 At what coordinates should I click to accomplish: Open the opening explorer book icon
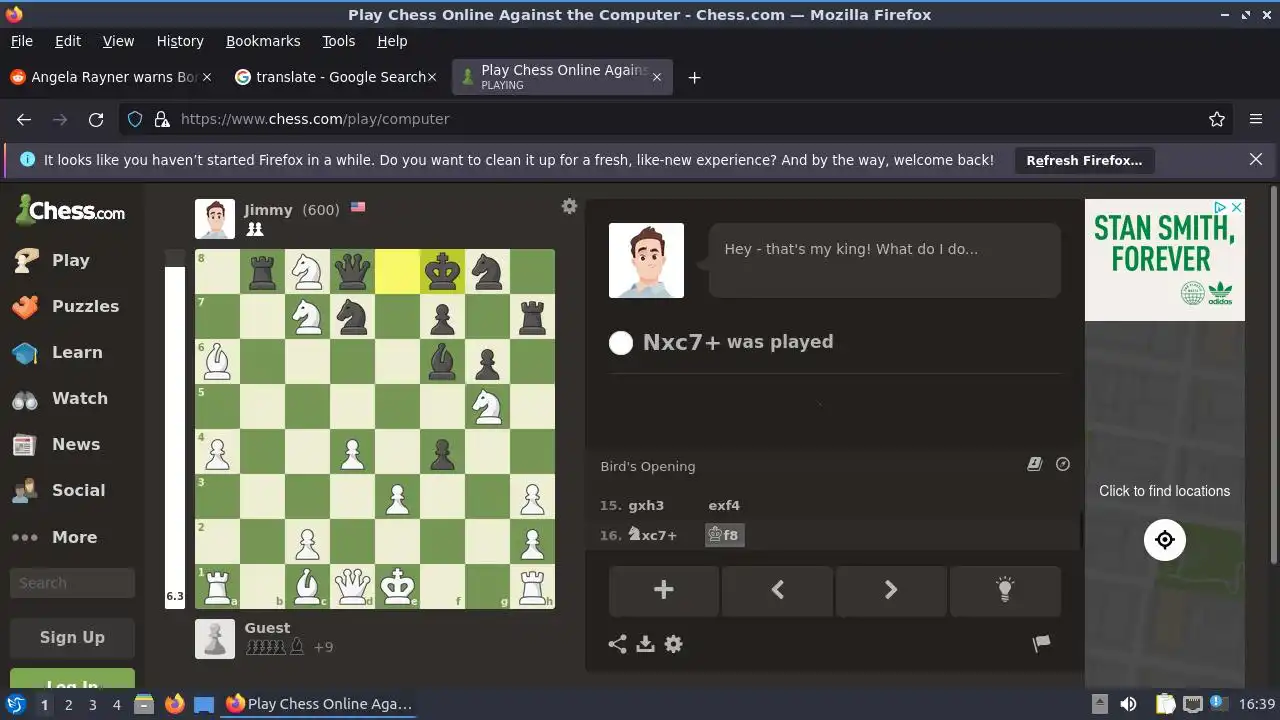click(x=1035, y=464)
